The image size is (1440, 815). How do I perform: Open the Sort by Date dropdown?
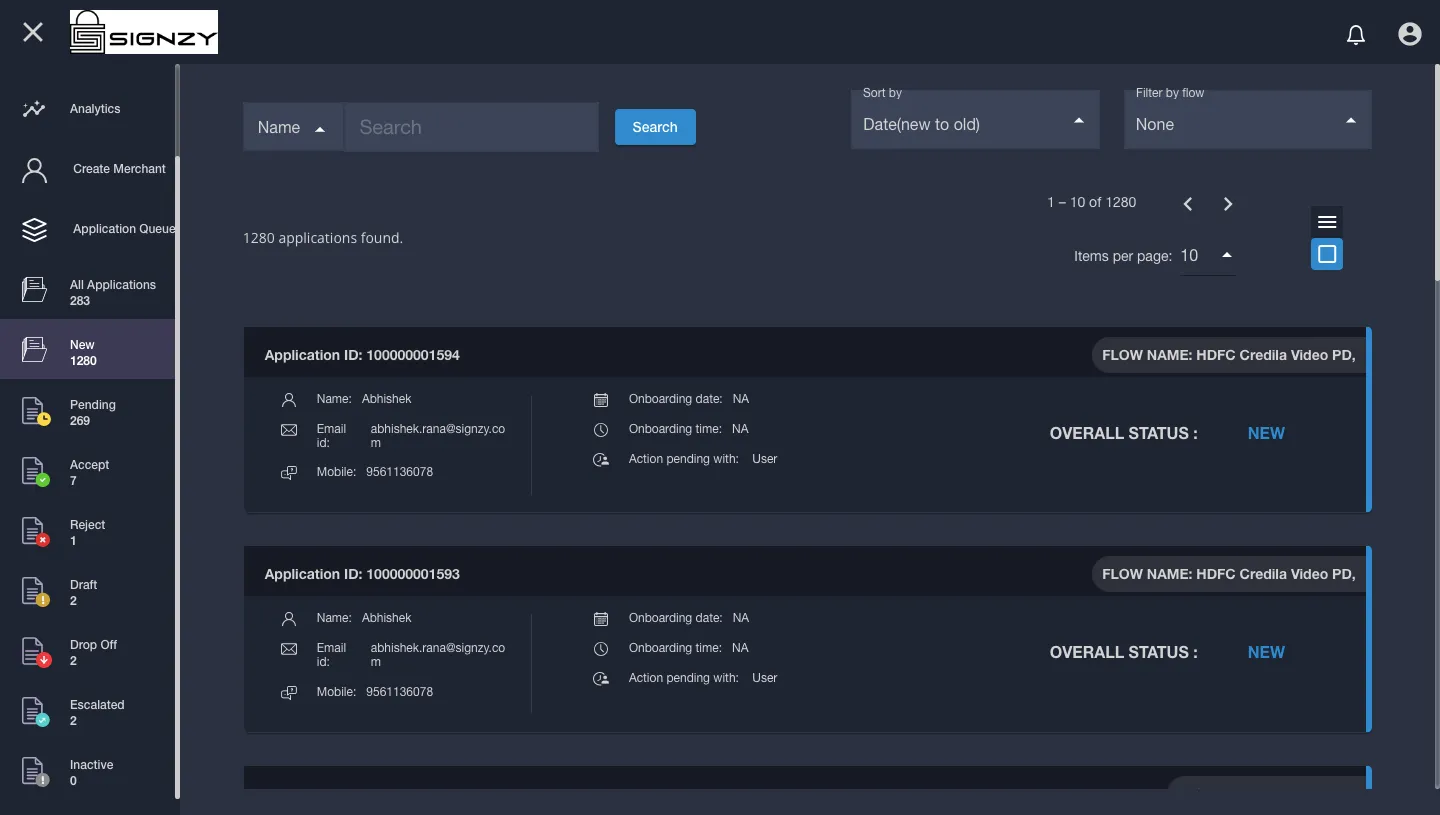pos(975,120)
